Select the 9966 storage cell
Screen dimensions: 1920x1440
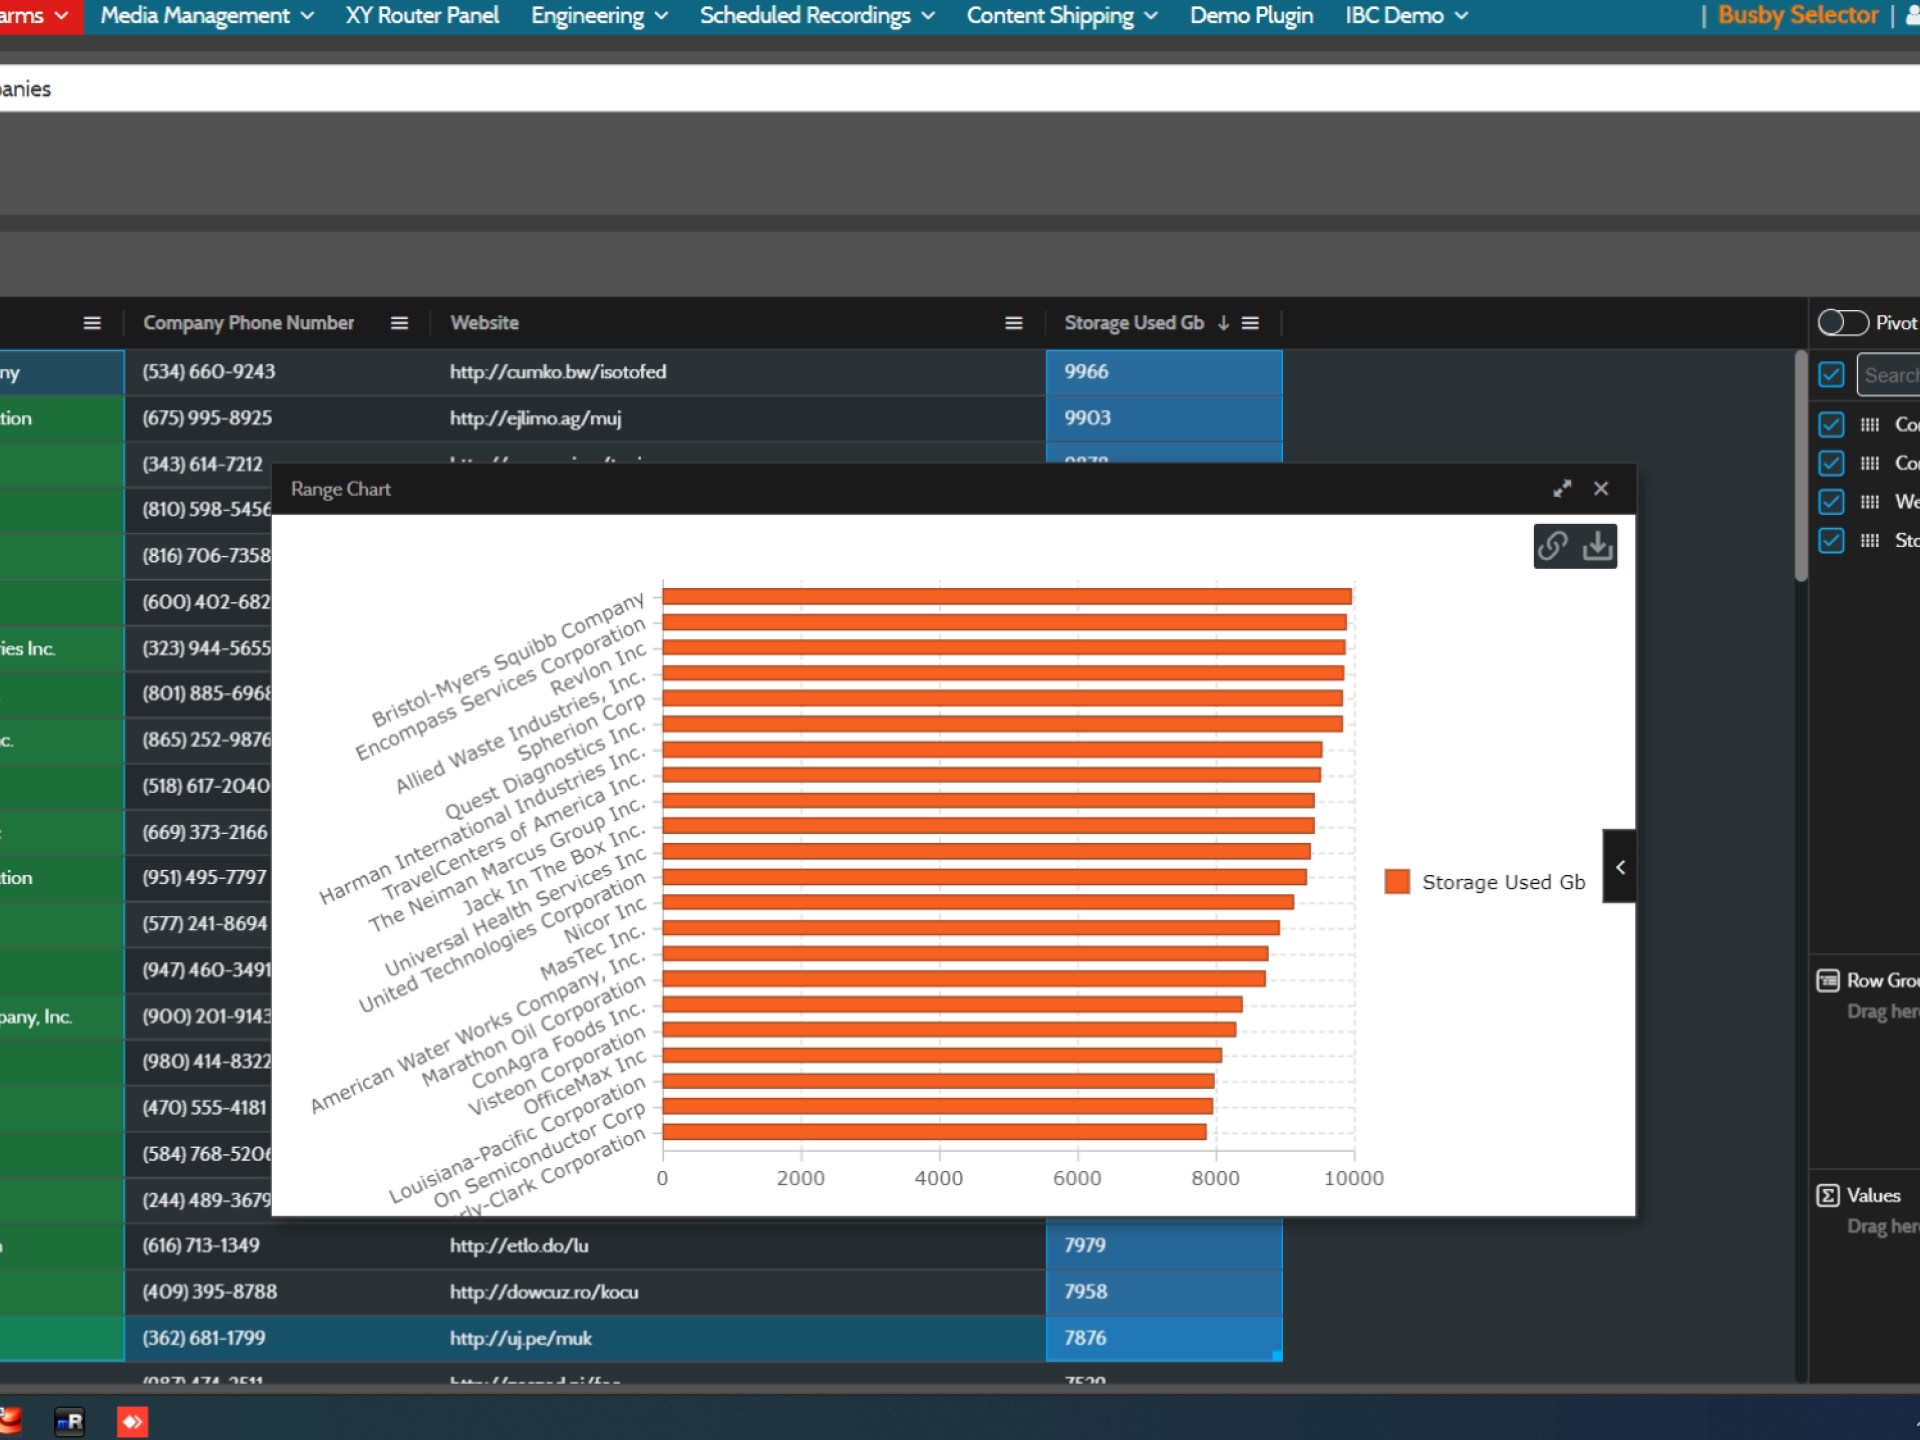point(1164,372)
